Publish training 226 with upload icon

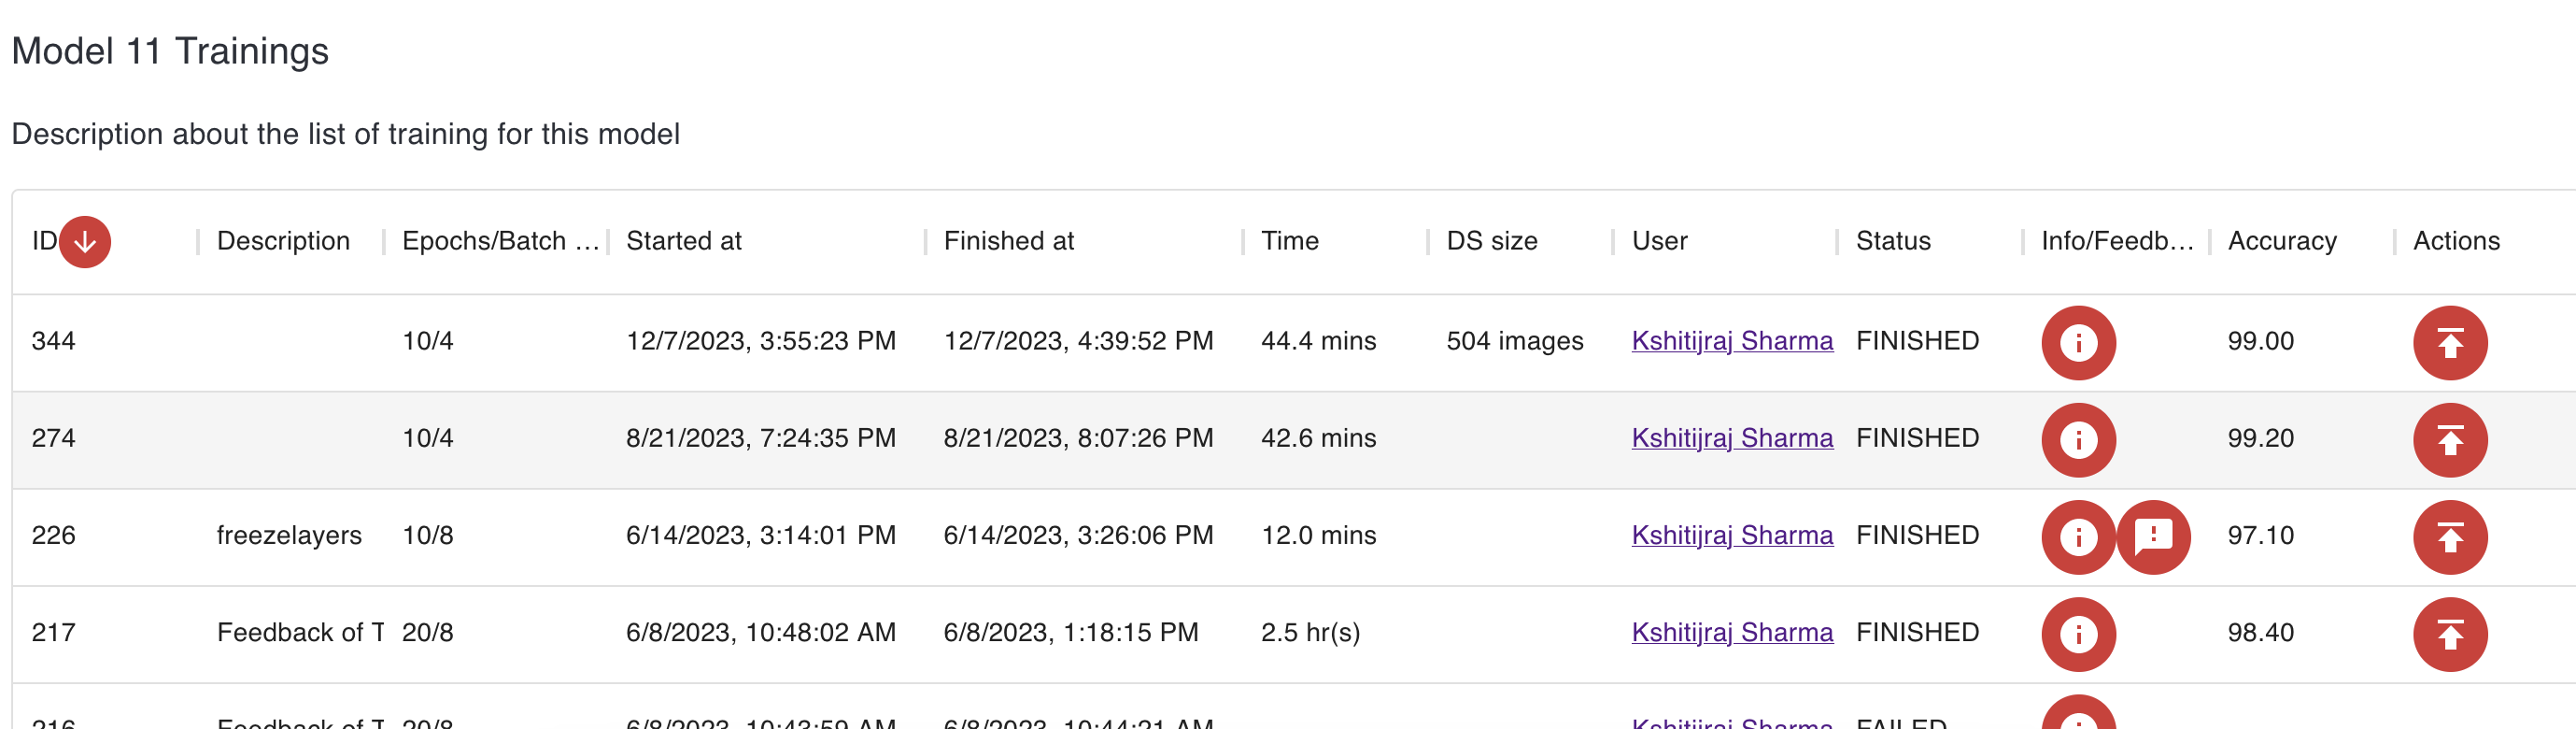[2449, 537]
